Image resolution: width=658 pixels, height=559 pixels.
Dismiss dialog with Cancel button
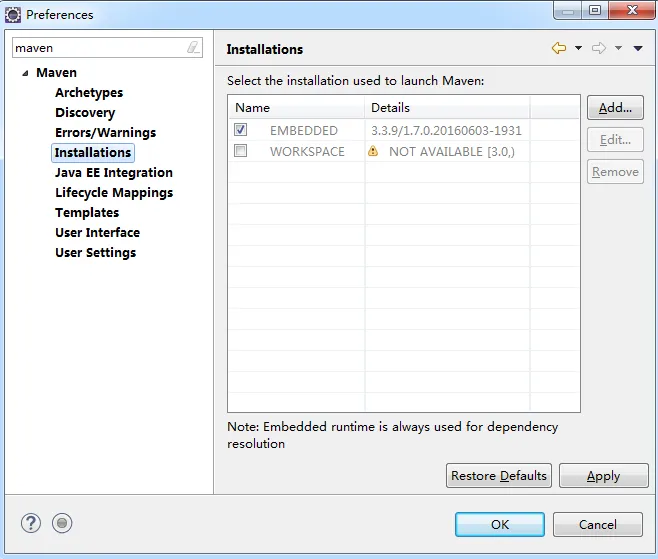click(598, 524)
